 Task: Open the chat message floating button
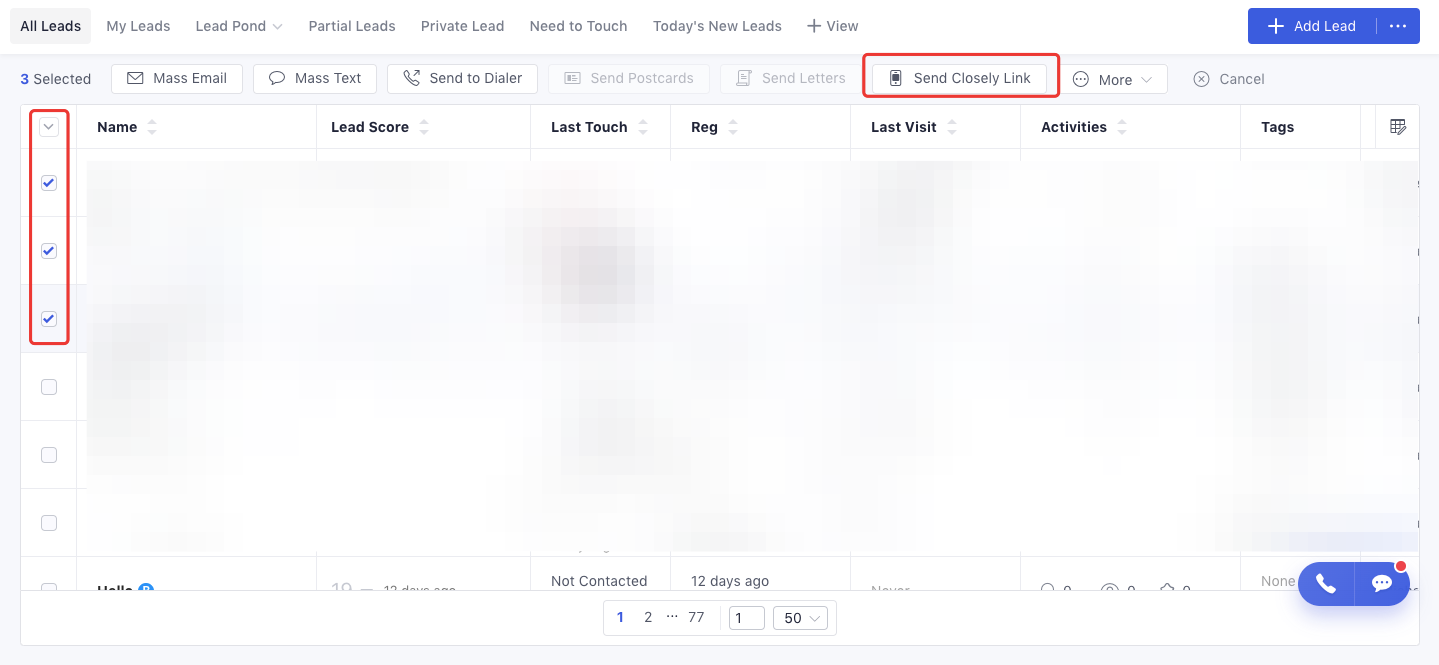pyautogui.click(x=1382, y=584)
